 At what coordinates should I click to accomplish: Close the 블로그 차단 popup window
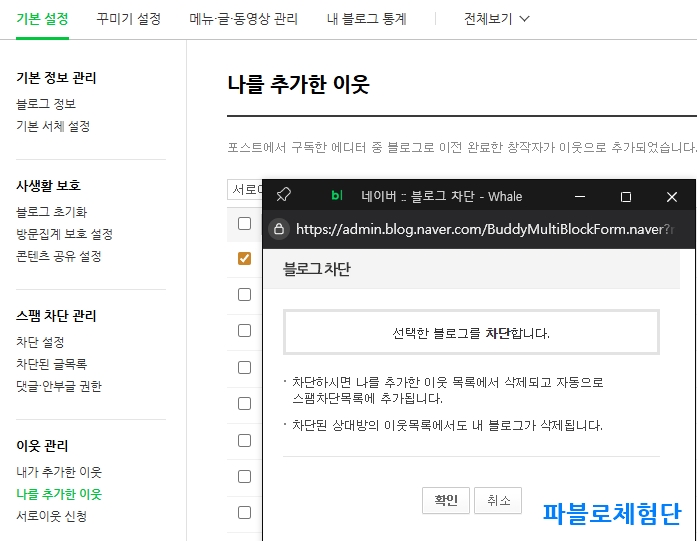(x=672, y=196)
